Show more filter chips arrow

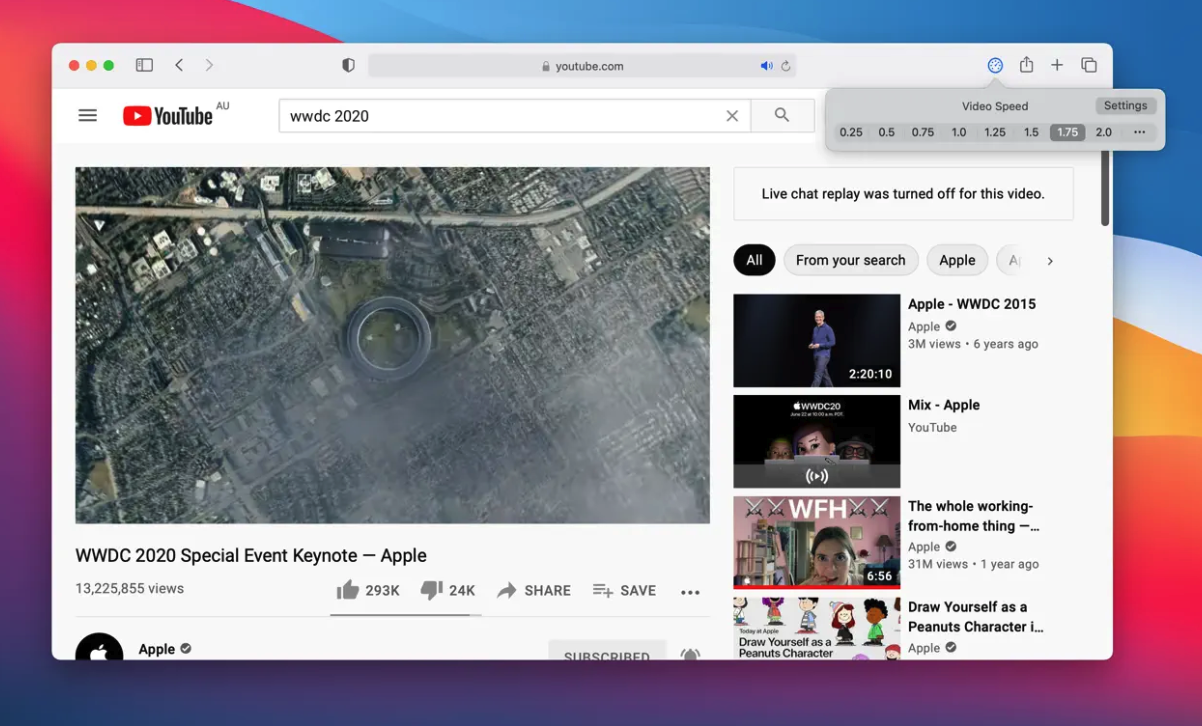click(x=1050, y=261)
